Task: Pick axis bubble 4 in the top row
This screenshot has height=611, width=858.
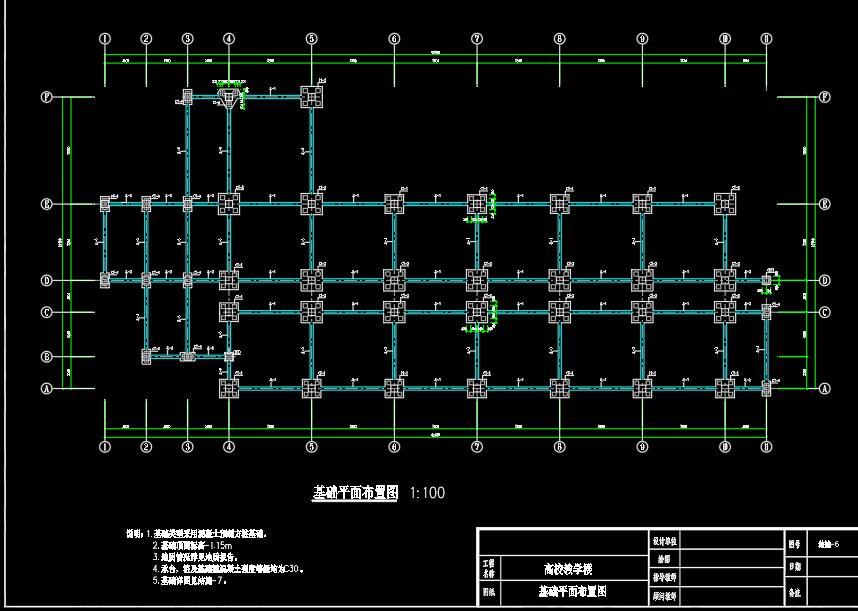Action: pos(229,39)
